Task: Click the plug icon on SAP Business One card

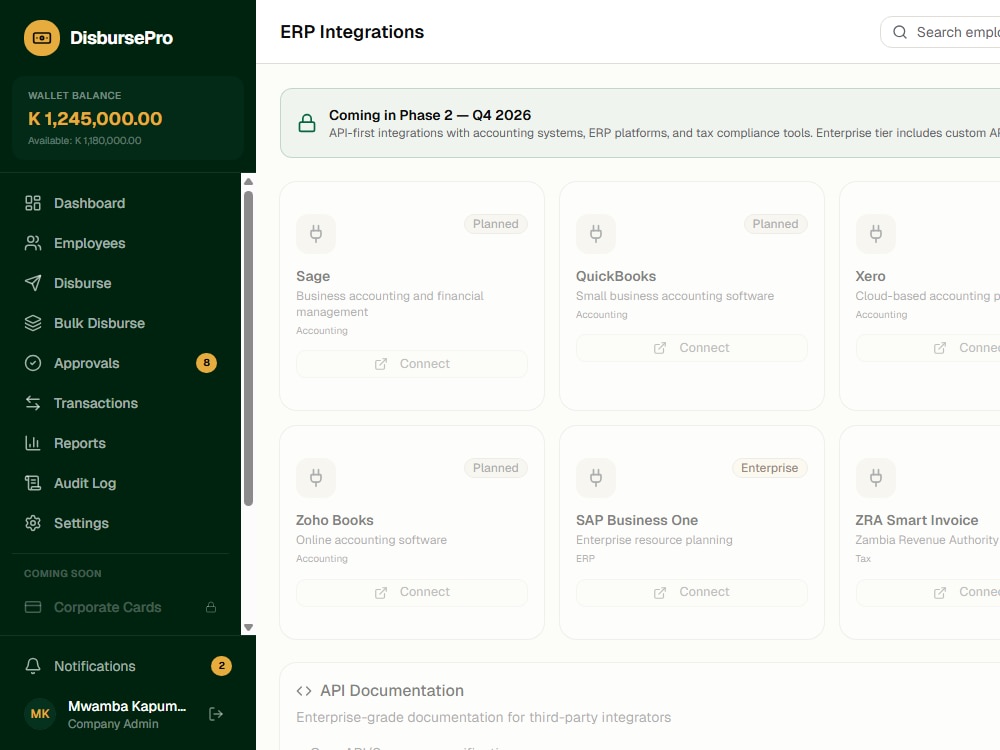Action: coord(596,478)
